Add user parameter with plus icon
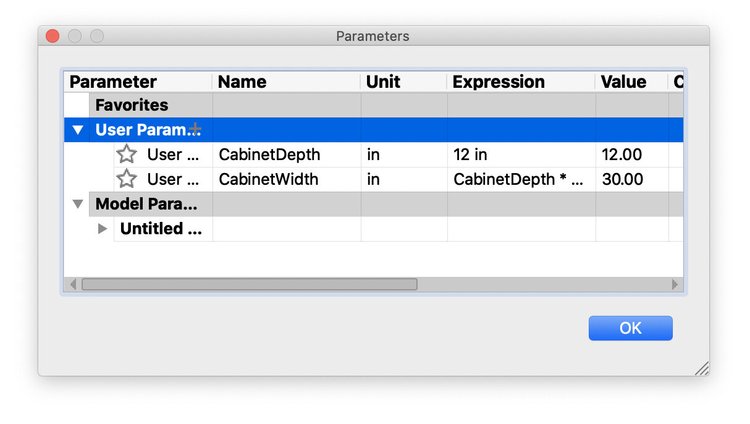Image resolution: width=750 pixels, height=424 pixels. (x=195, y=129)
